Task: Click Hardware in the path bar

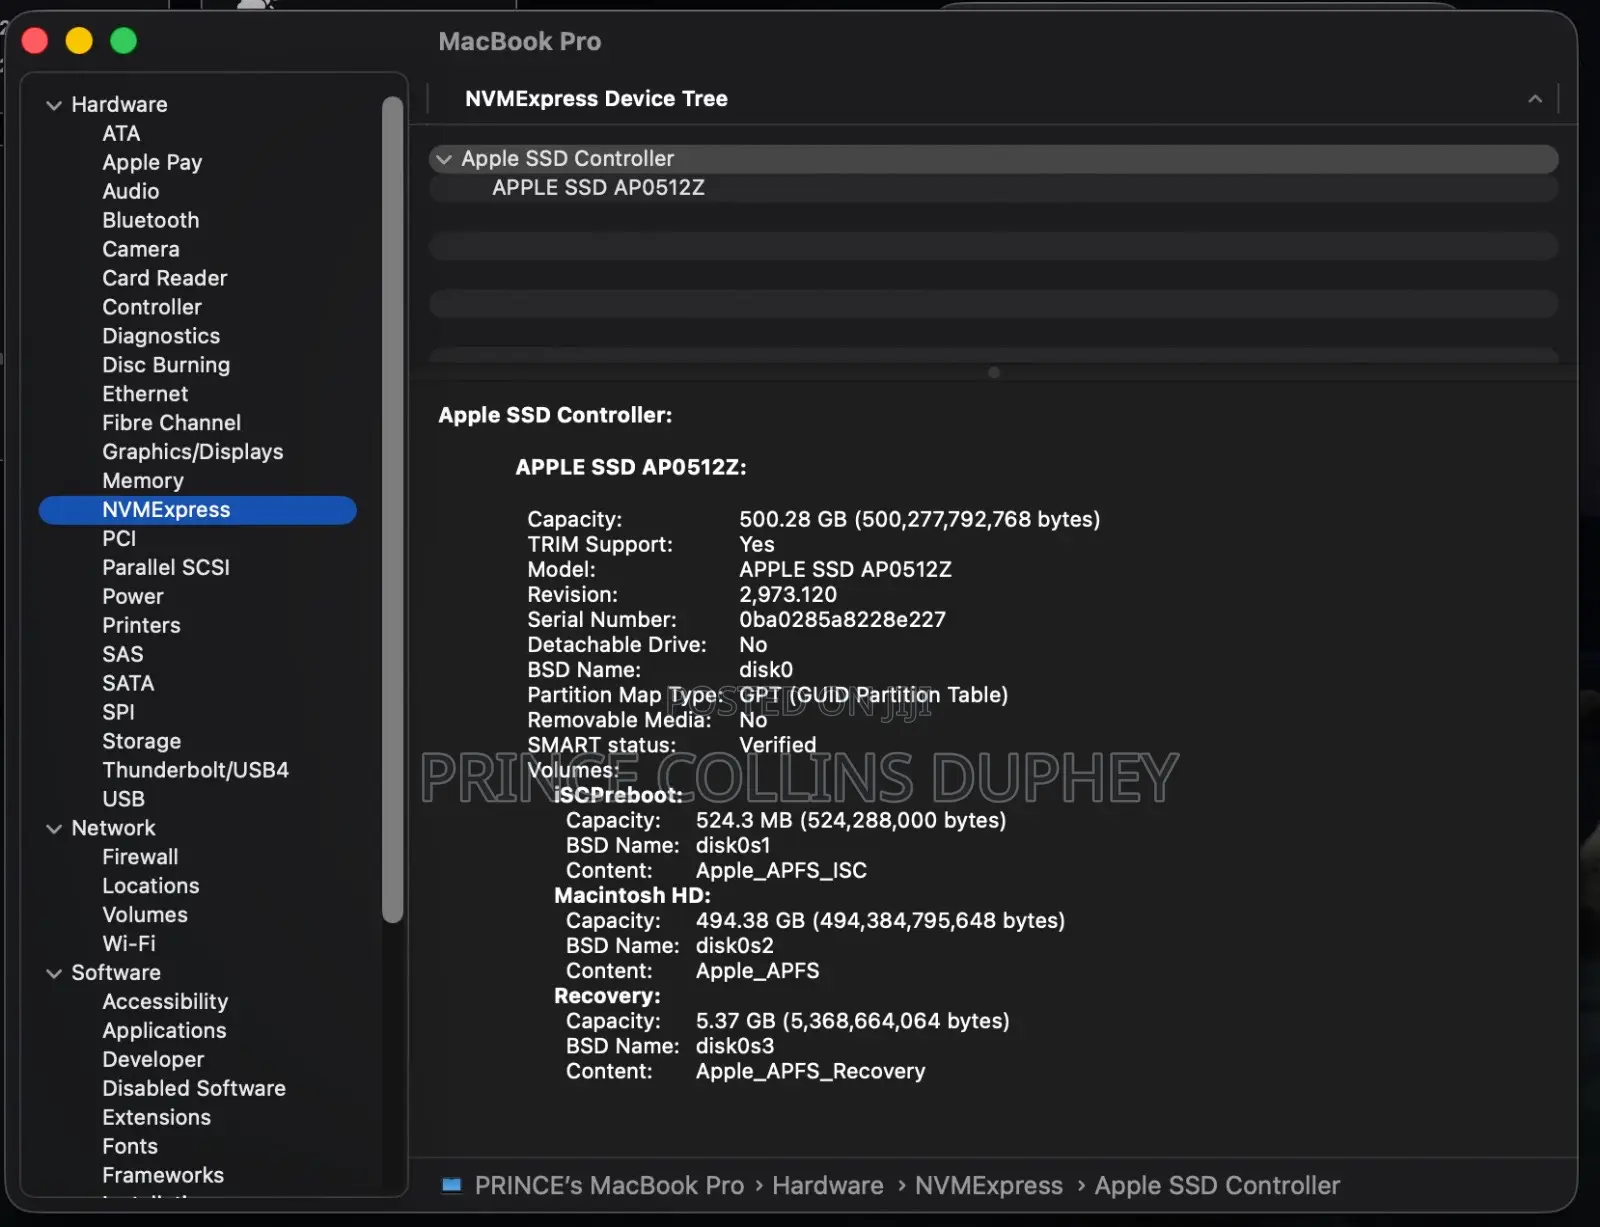Action: point(827,1186)
